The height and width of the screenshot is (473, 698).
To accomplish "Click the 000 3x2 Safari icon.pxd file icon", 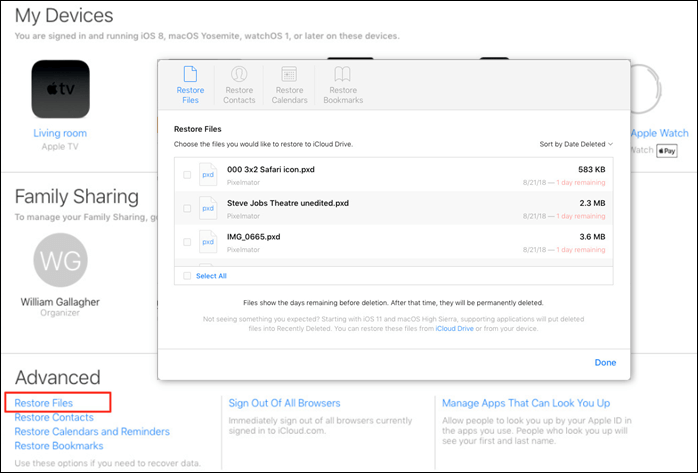I will 208,176.
